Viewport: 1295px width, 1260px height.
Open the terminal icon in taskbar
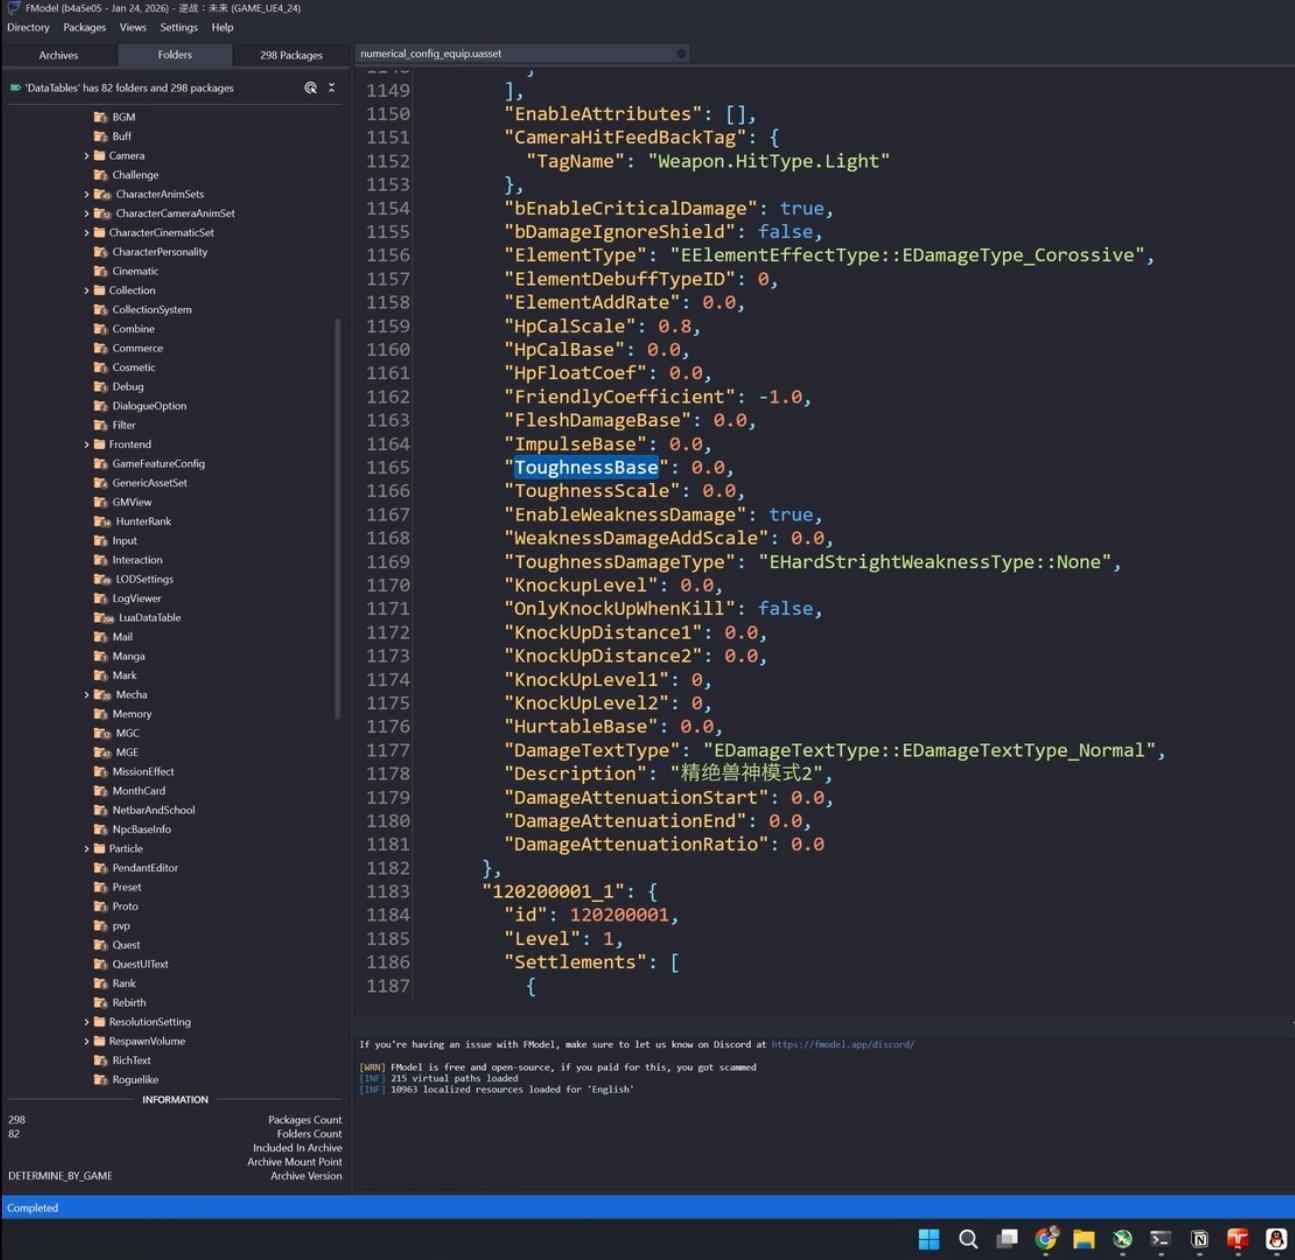(1160, 1239)
